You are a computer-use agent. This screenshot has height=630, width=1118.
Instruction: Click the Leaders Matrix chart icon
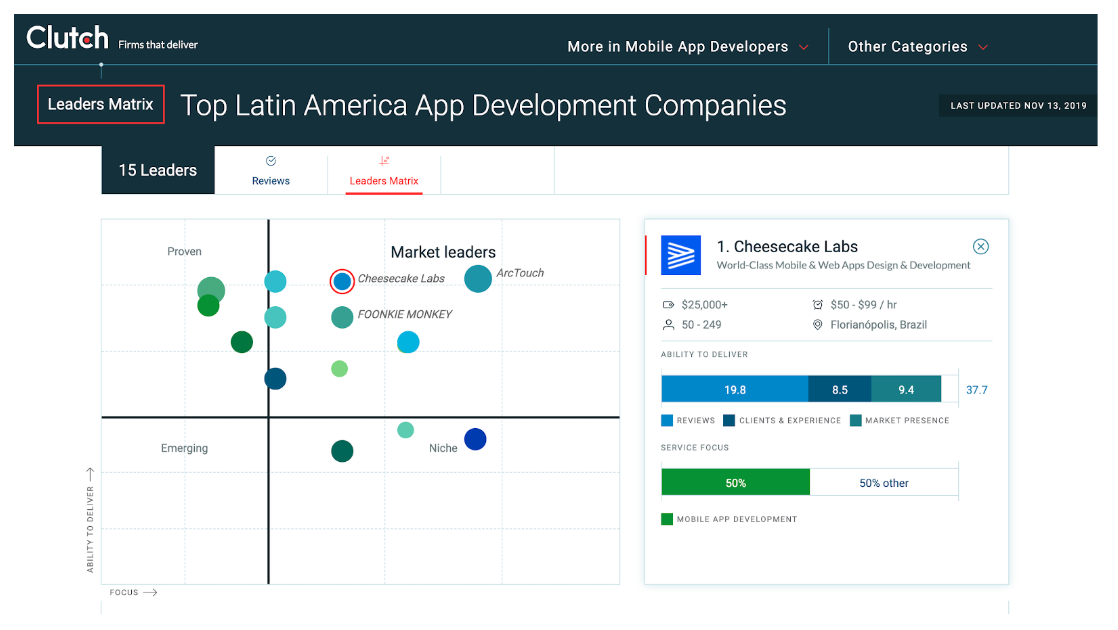pos(384,161)
